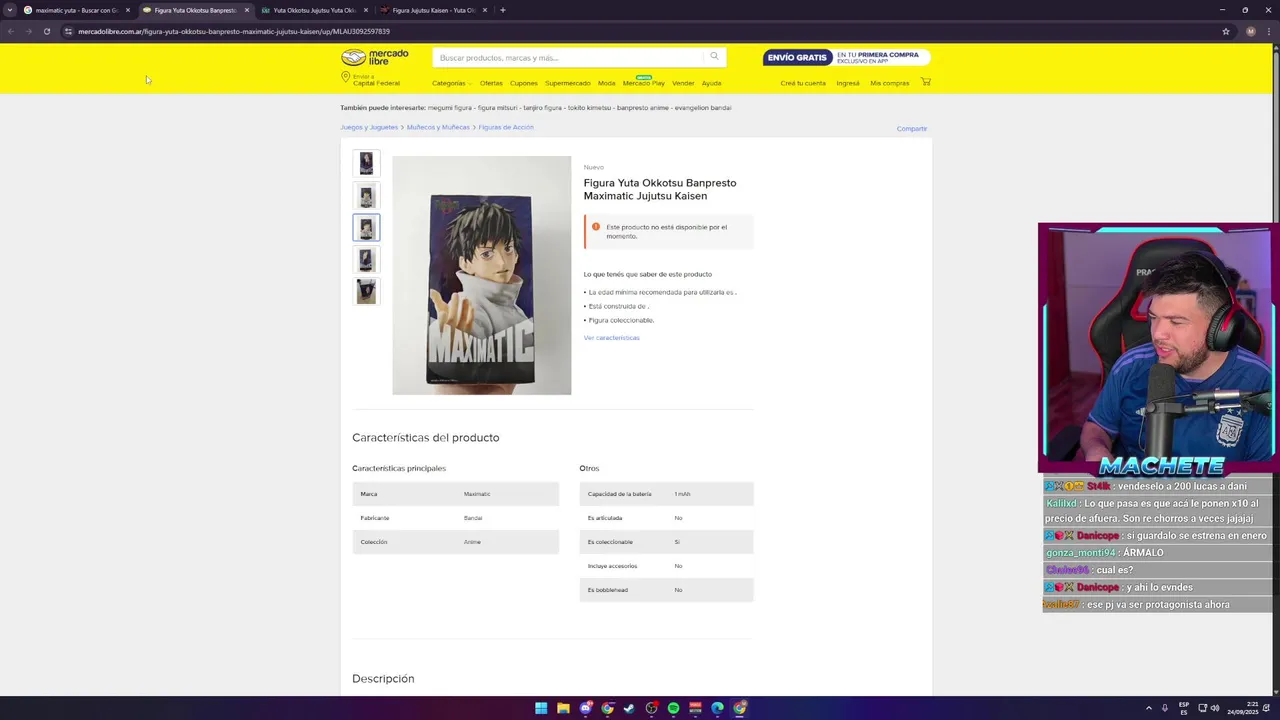
Task: Go back using the browser back arrow
Action: point(10,31)
